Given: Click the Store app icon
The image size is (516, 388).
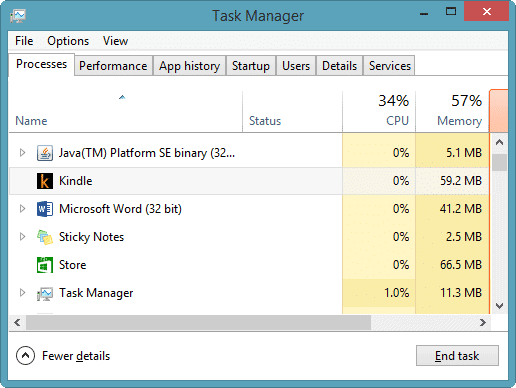Looking at the screenshot, I should point(45,265).
